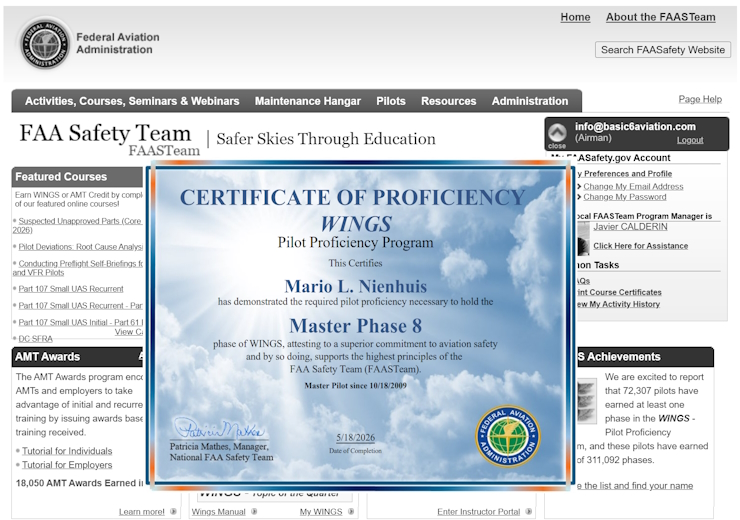Open Part 107 Small UAS Initial course
The image size is (740, 520).
[x=81, y=322]
